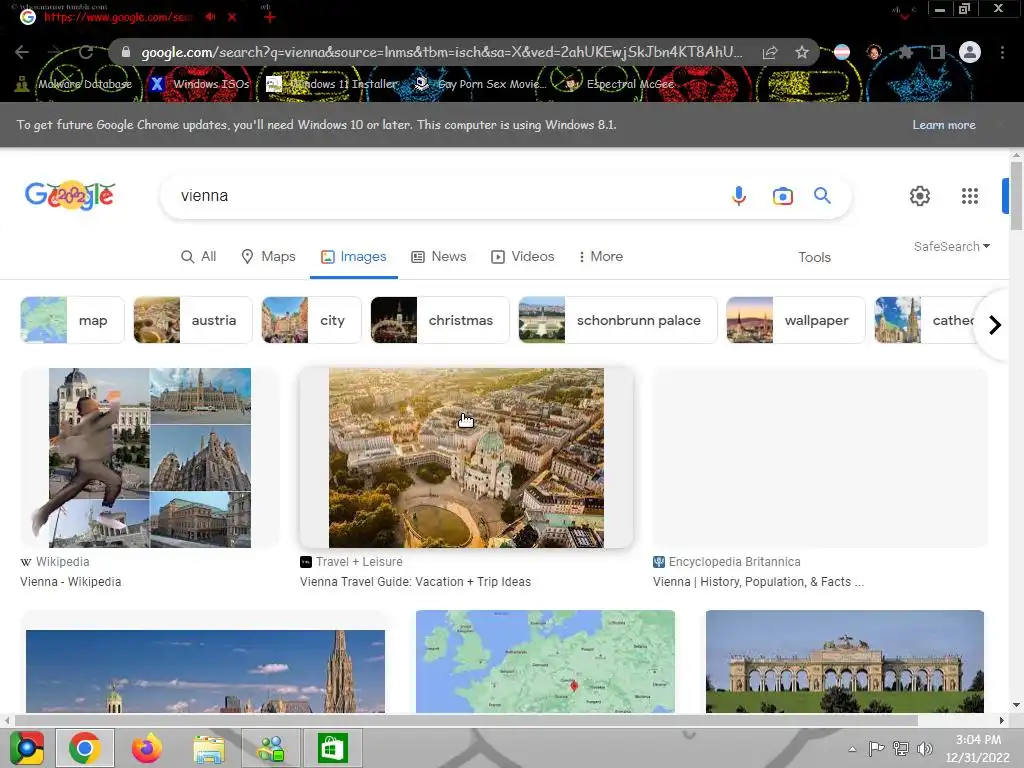Open the Google apps grid
The height and width of the screenshot is (768, 1024).
[x=970, y=196]
